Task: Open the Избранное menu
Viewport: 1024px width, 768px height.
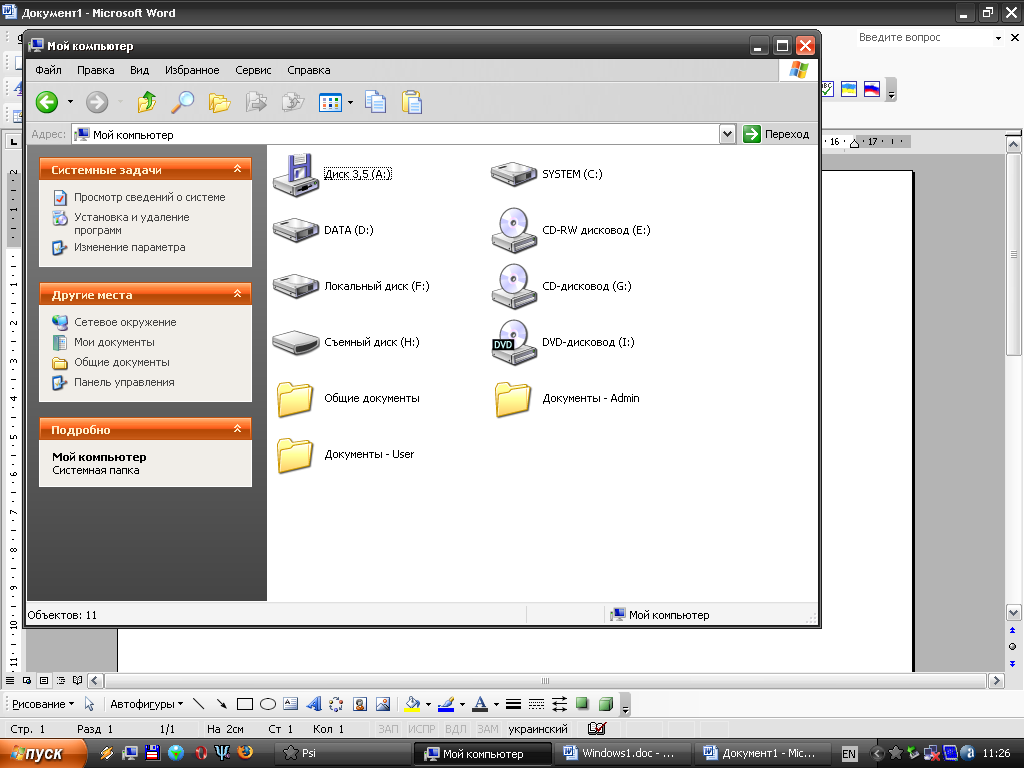Action: click(192, 70)
